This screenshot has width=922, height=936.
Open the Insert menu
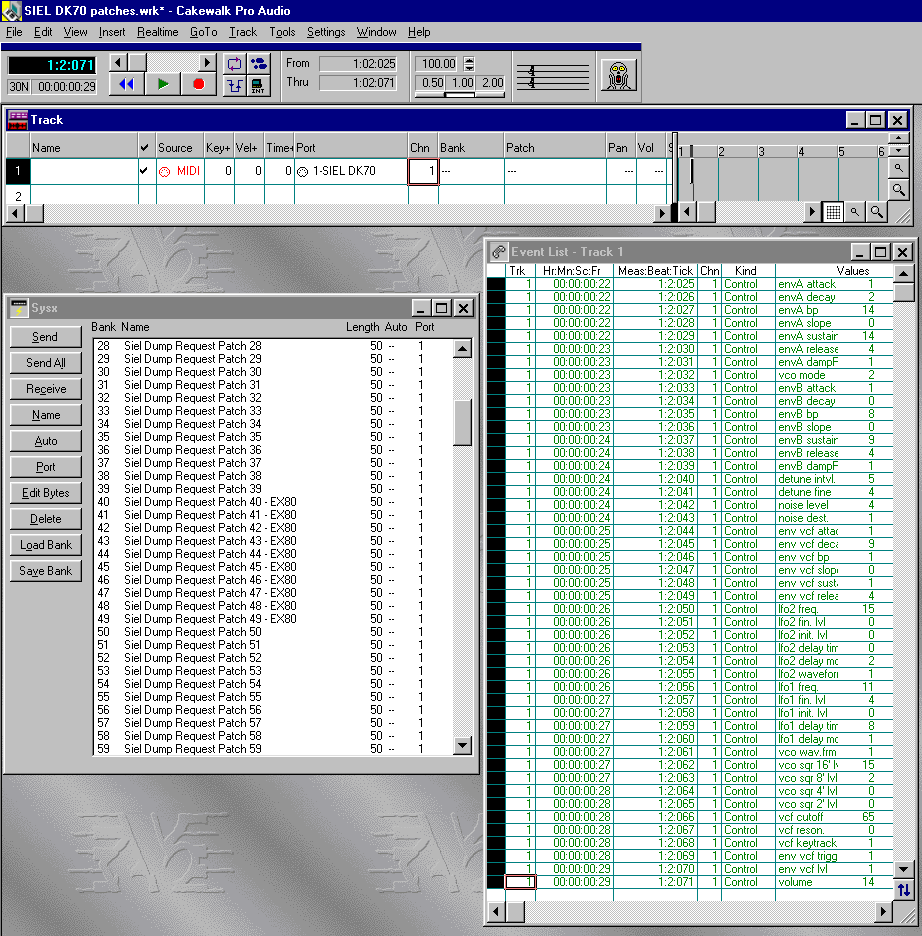tap(112, 32)
